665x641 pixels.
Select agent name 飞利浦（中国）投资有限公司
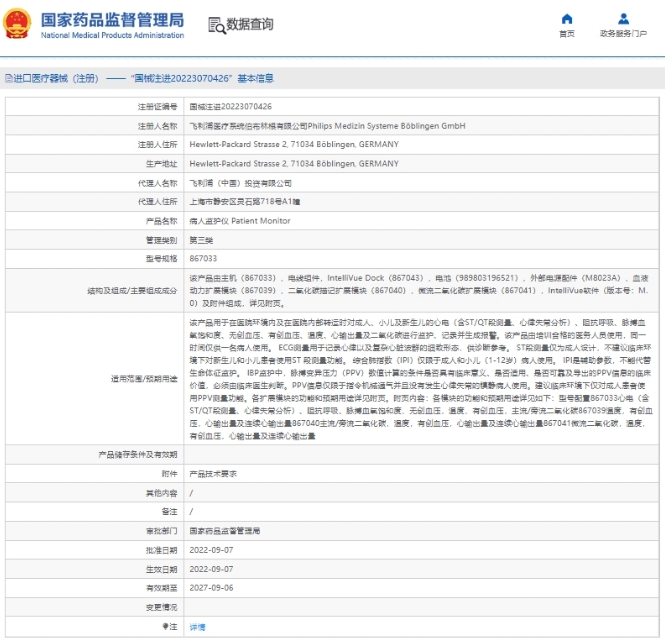[240, 183]
